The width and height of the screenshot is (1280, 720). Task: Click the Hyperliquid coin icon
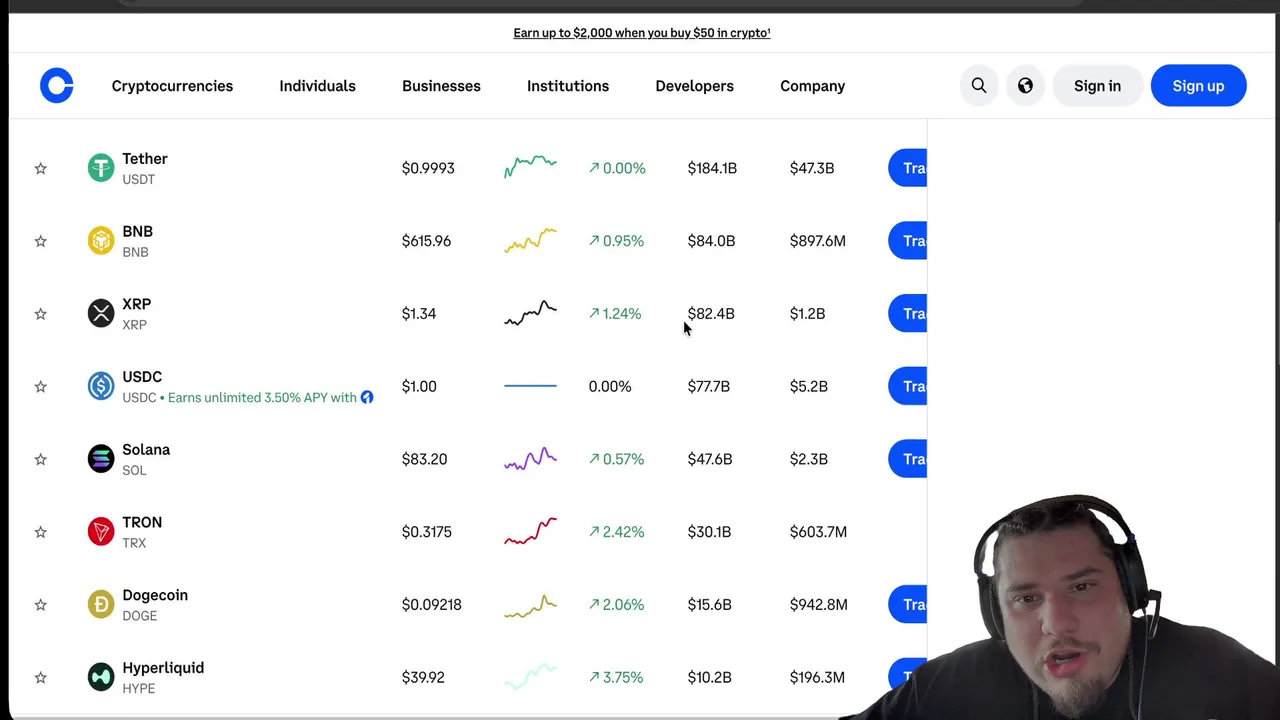tap(101, 677)
